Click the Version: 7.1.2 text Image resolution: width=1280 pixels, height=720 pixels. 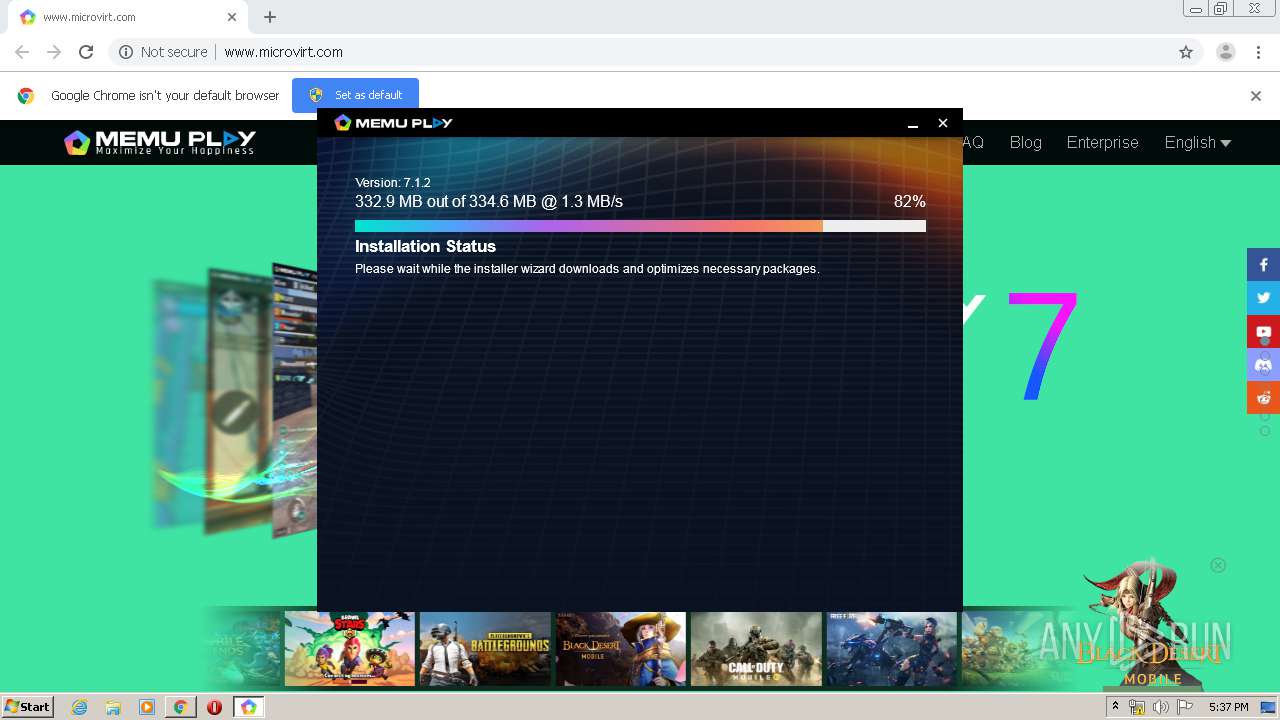coord(393,183)
